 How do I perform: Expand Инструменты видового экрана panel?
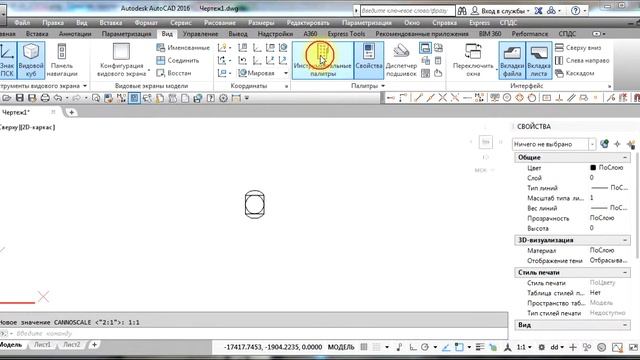[x=44, y=86]
